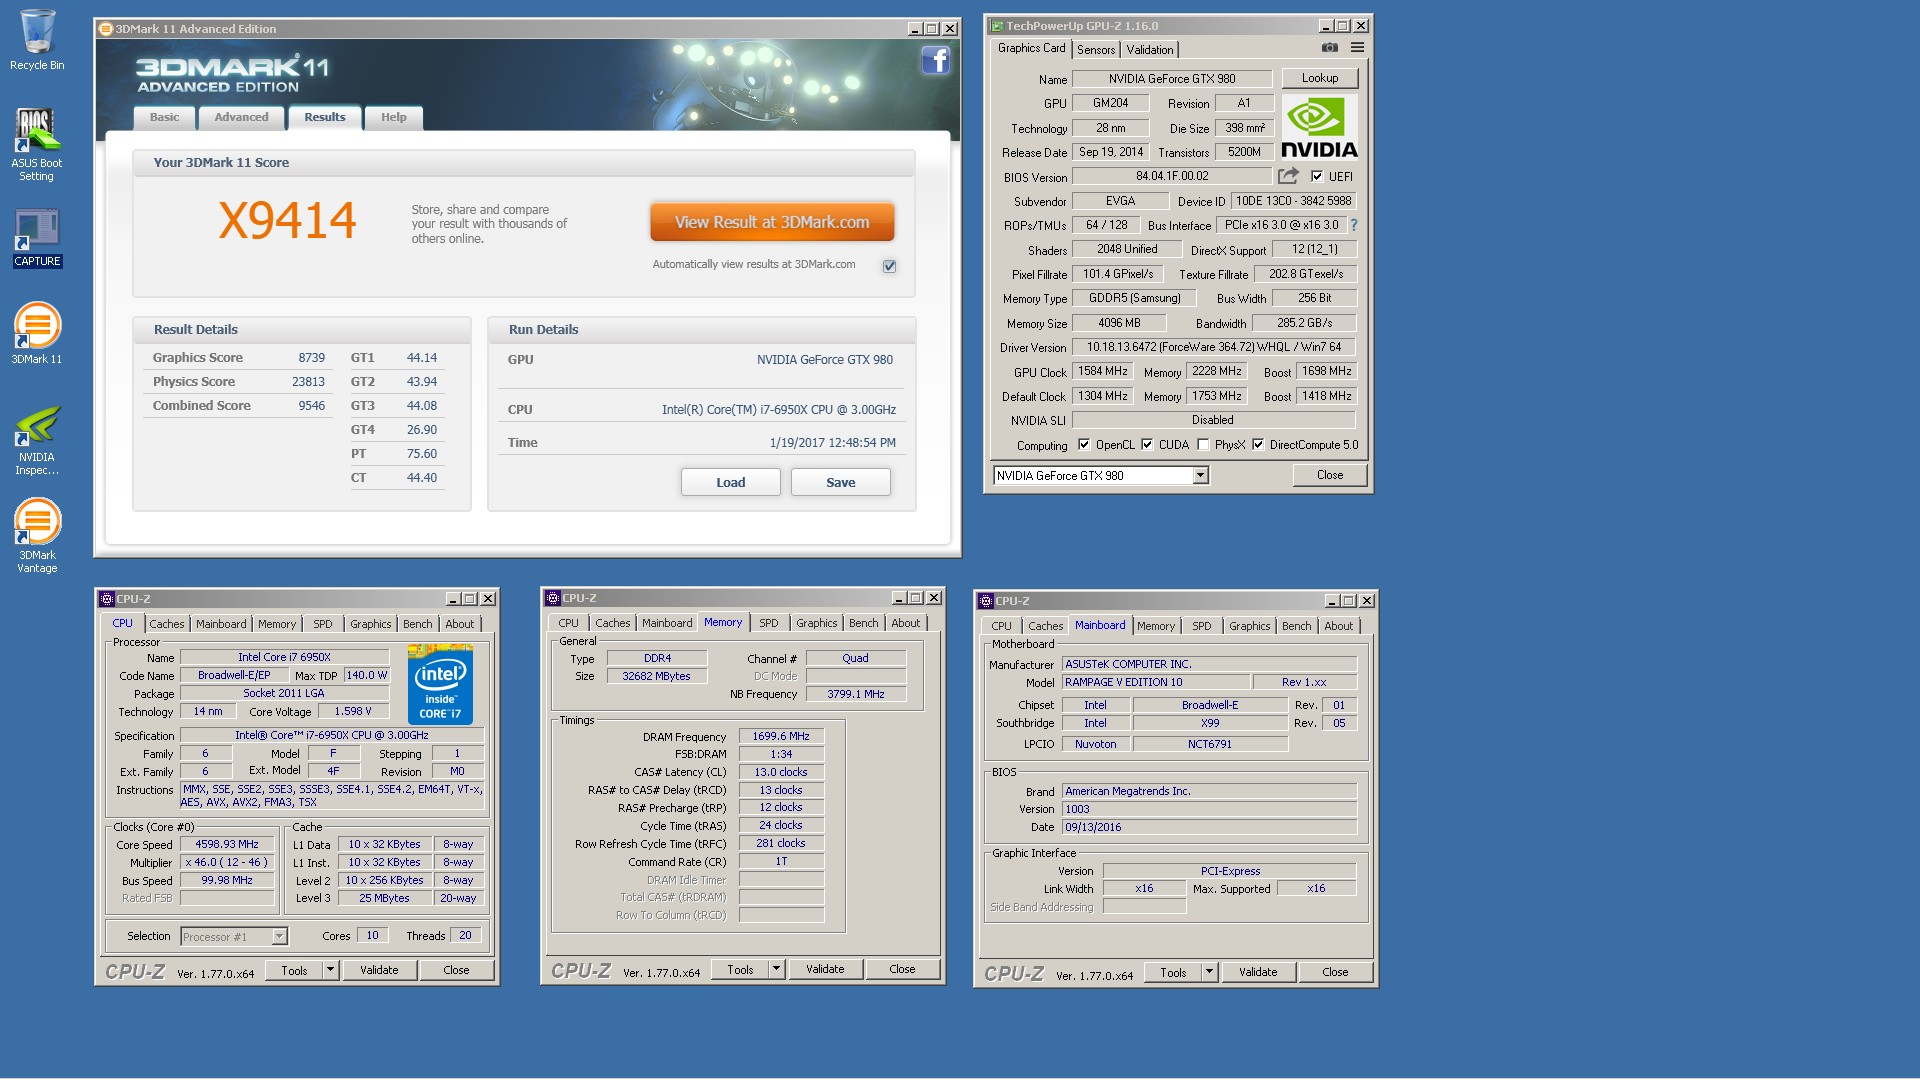Click the Load button in Run Details
The height and width of the screenshot is (1080, 1920).
[x=731, y=482]
